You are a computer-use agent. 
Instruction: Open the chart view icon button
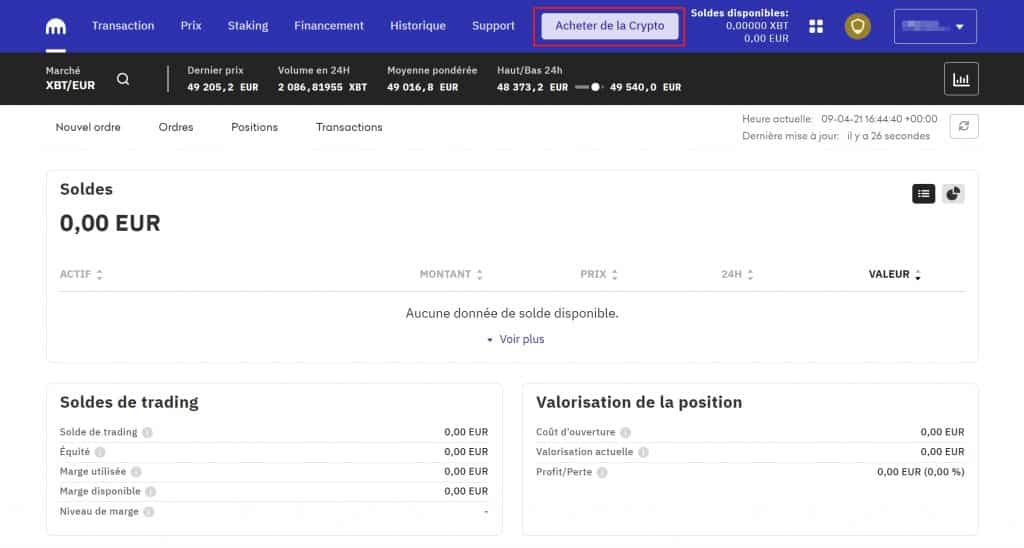click(961, 79)
